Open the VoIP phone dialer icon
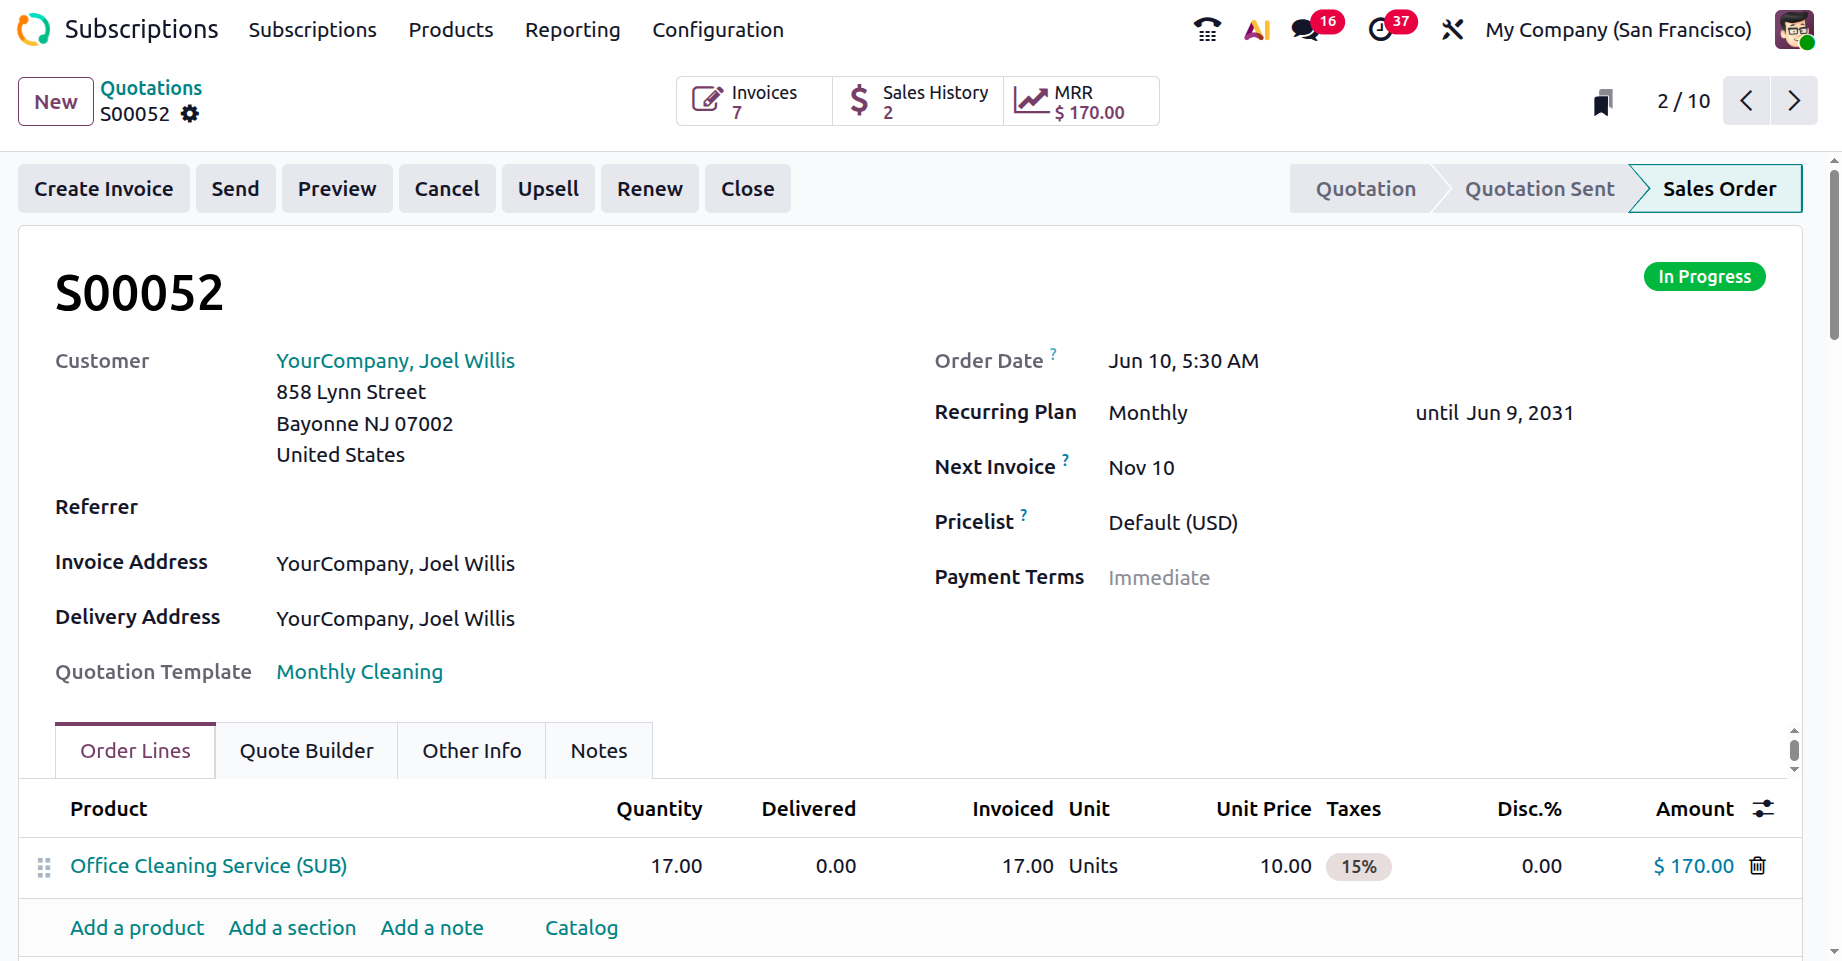1842x961 pixels. pos(1207,30)
